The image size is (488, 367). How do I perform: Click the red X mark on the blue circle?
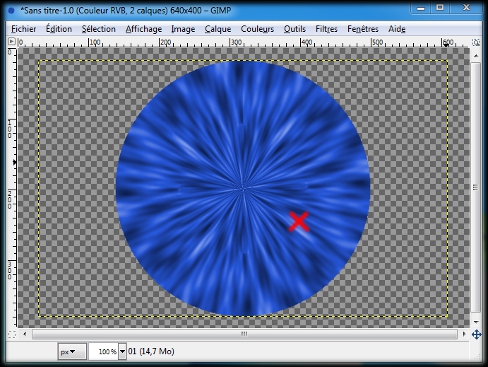pyautogui.click(x=299, y=221)
